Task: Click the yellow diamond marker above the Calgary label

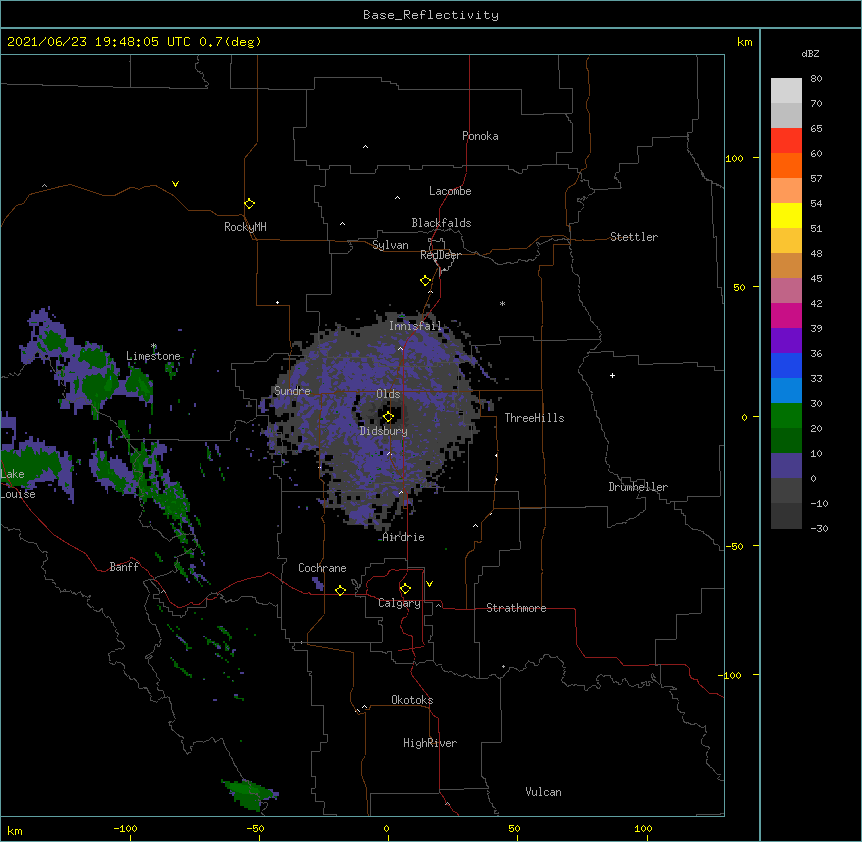Action: pos(405,589)
